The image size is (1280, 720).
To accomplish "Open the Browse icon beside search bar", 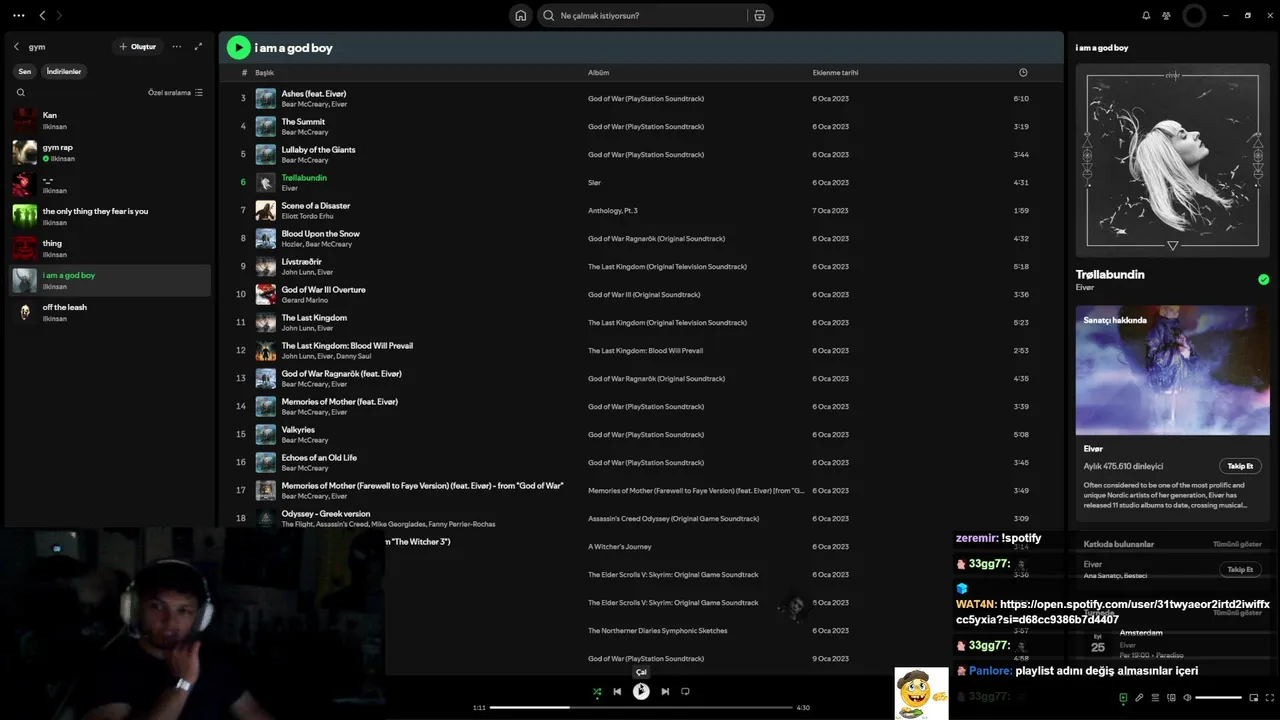I will (760, 15).
